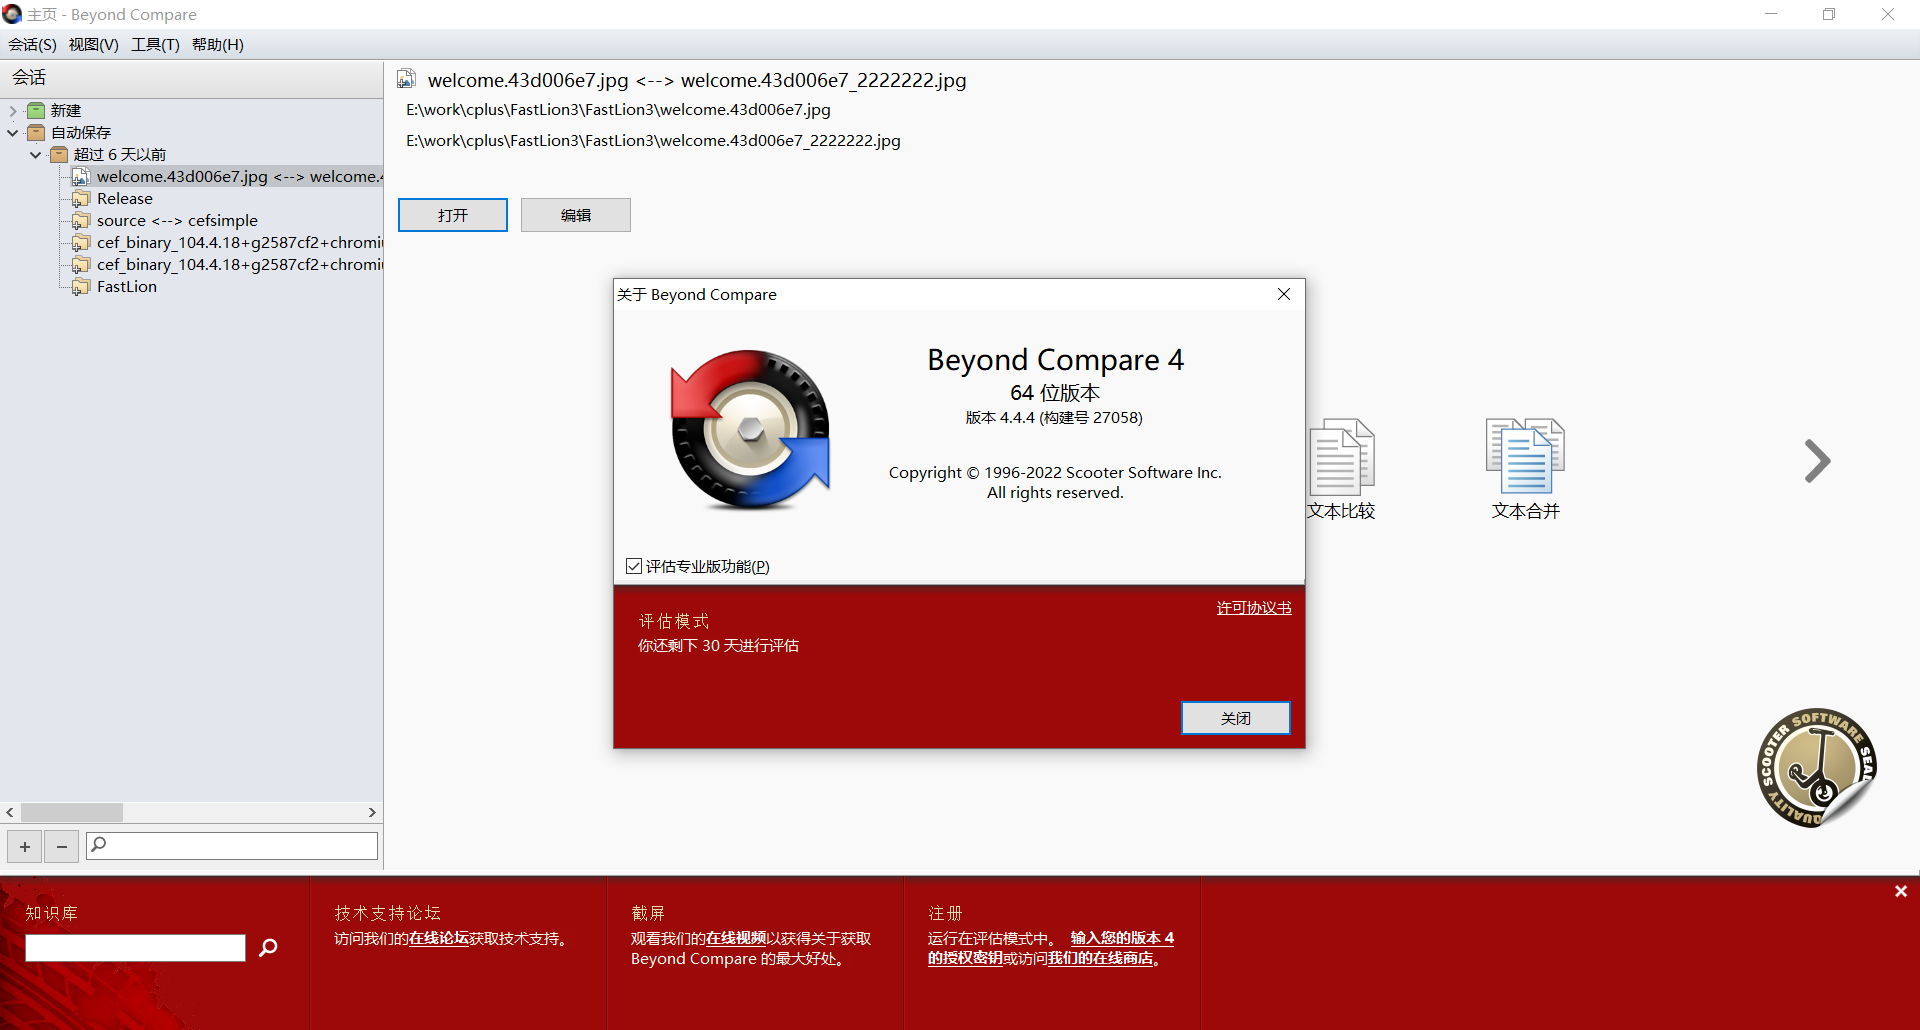This screenshot has height=1030, width=1920.
Task: Click the knowledge base search text box
Action: [135, 948]
